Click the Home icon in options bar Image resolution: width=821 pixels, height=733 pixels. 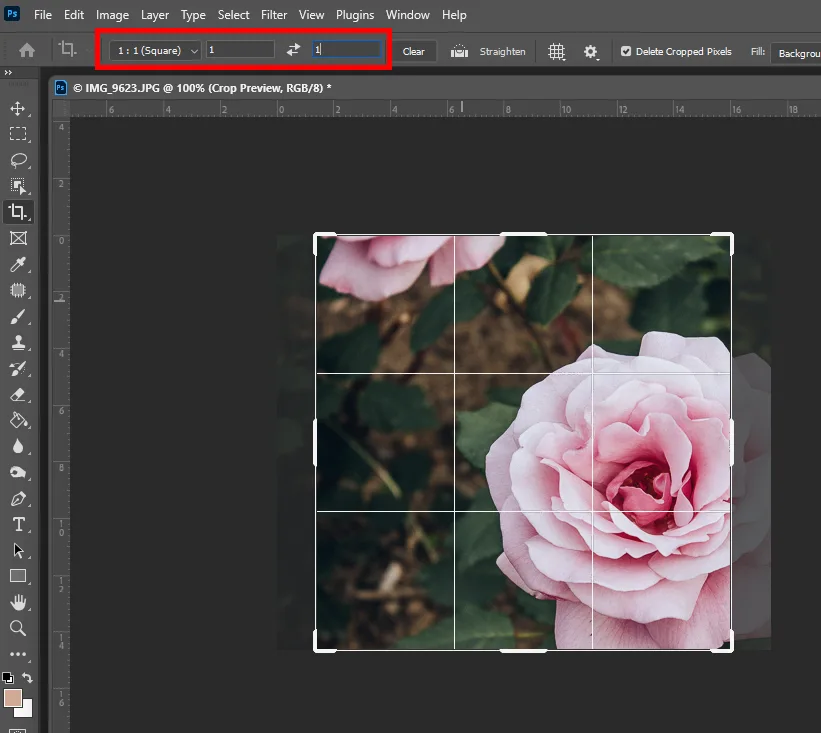pyautogui.click(x=27, y=50)
